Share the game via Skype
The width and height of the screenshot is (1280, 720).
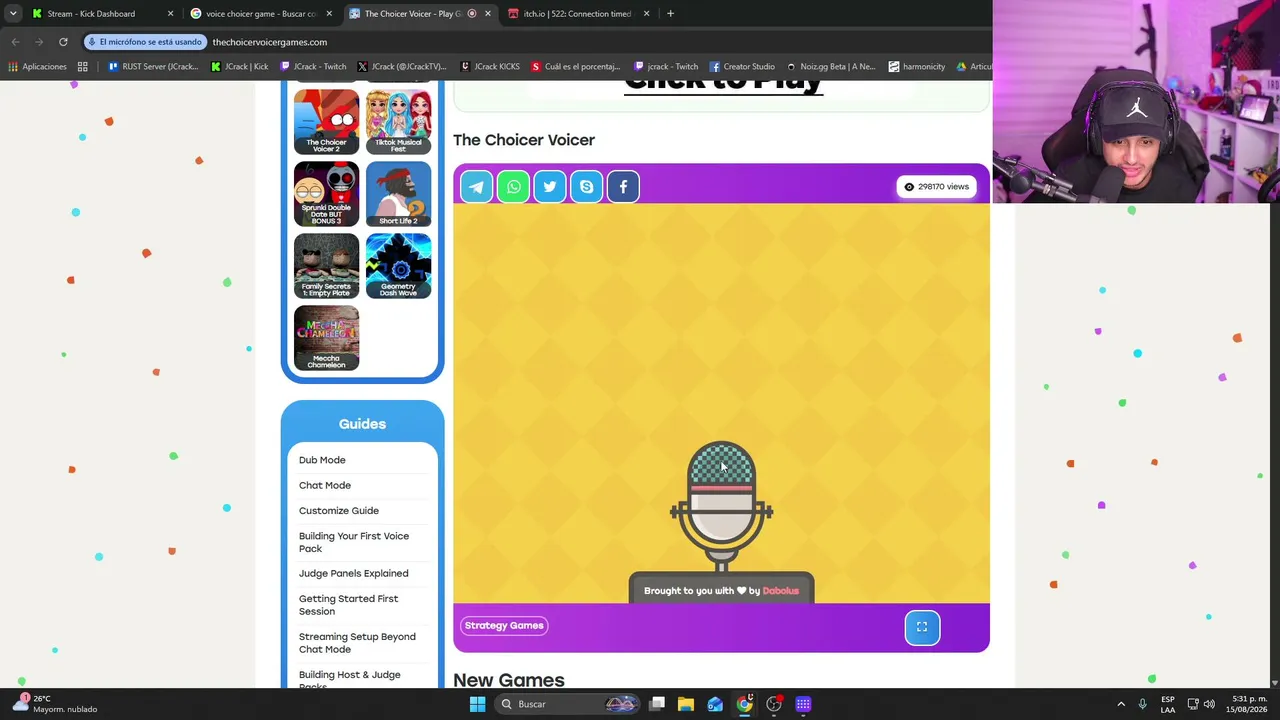click(x=586, y=187)
